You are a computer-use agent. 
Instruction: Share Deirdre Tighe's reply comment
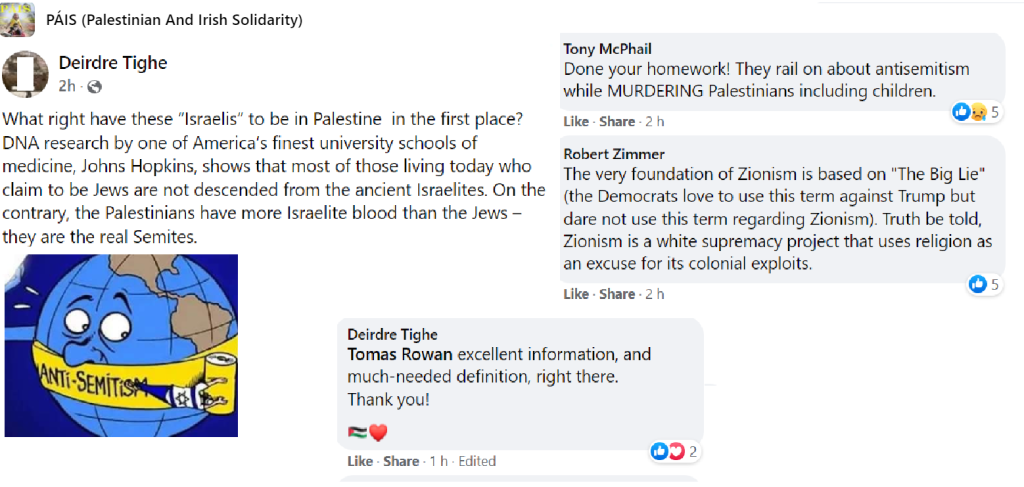[401, 461]
